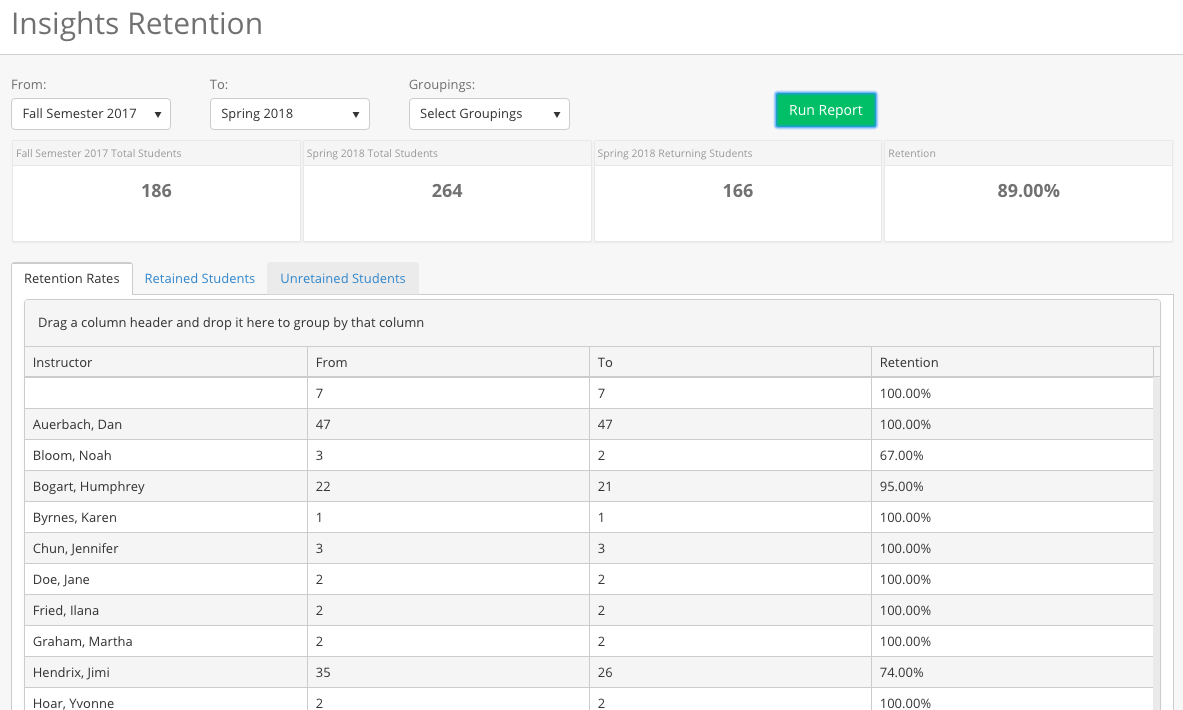Sort by the From column header

click(331, 362)
